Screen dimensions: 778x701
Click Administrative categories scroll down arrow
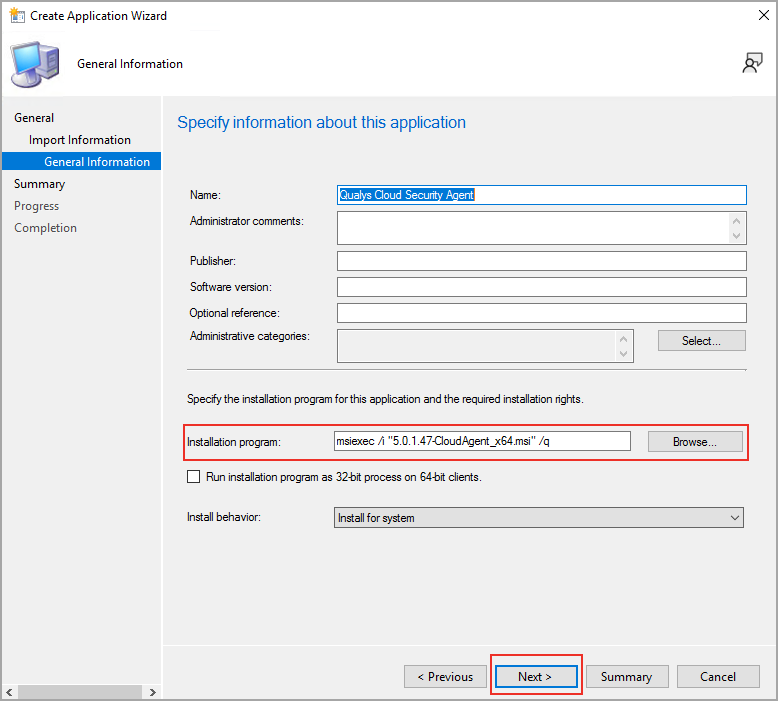coord(624,354)
